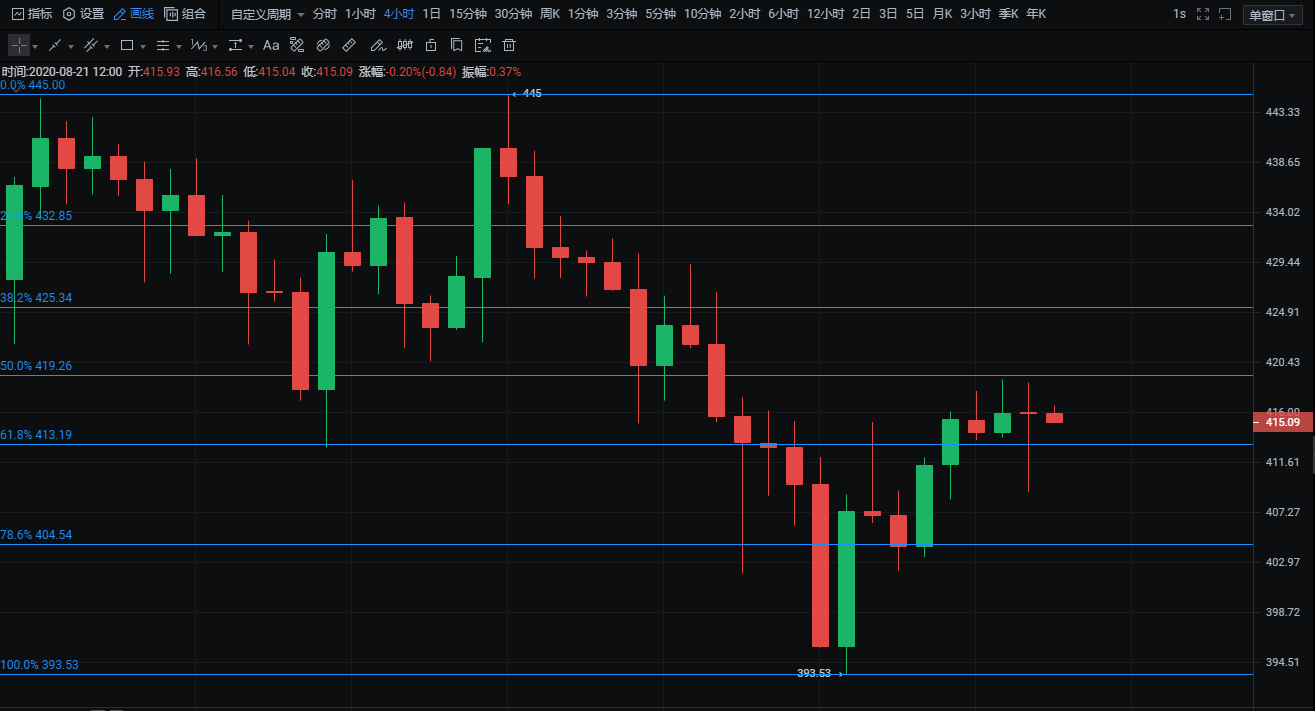Viewport: 1315px width, 711px height.
Task: Select the freehand brush drawing tool
Action: 377,46
